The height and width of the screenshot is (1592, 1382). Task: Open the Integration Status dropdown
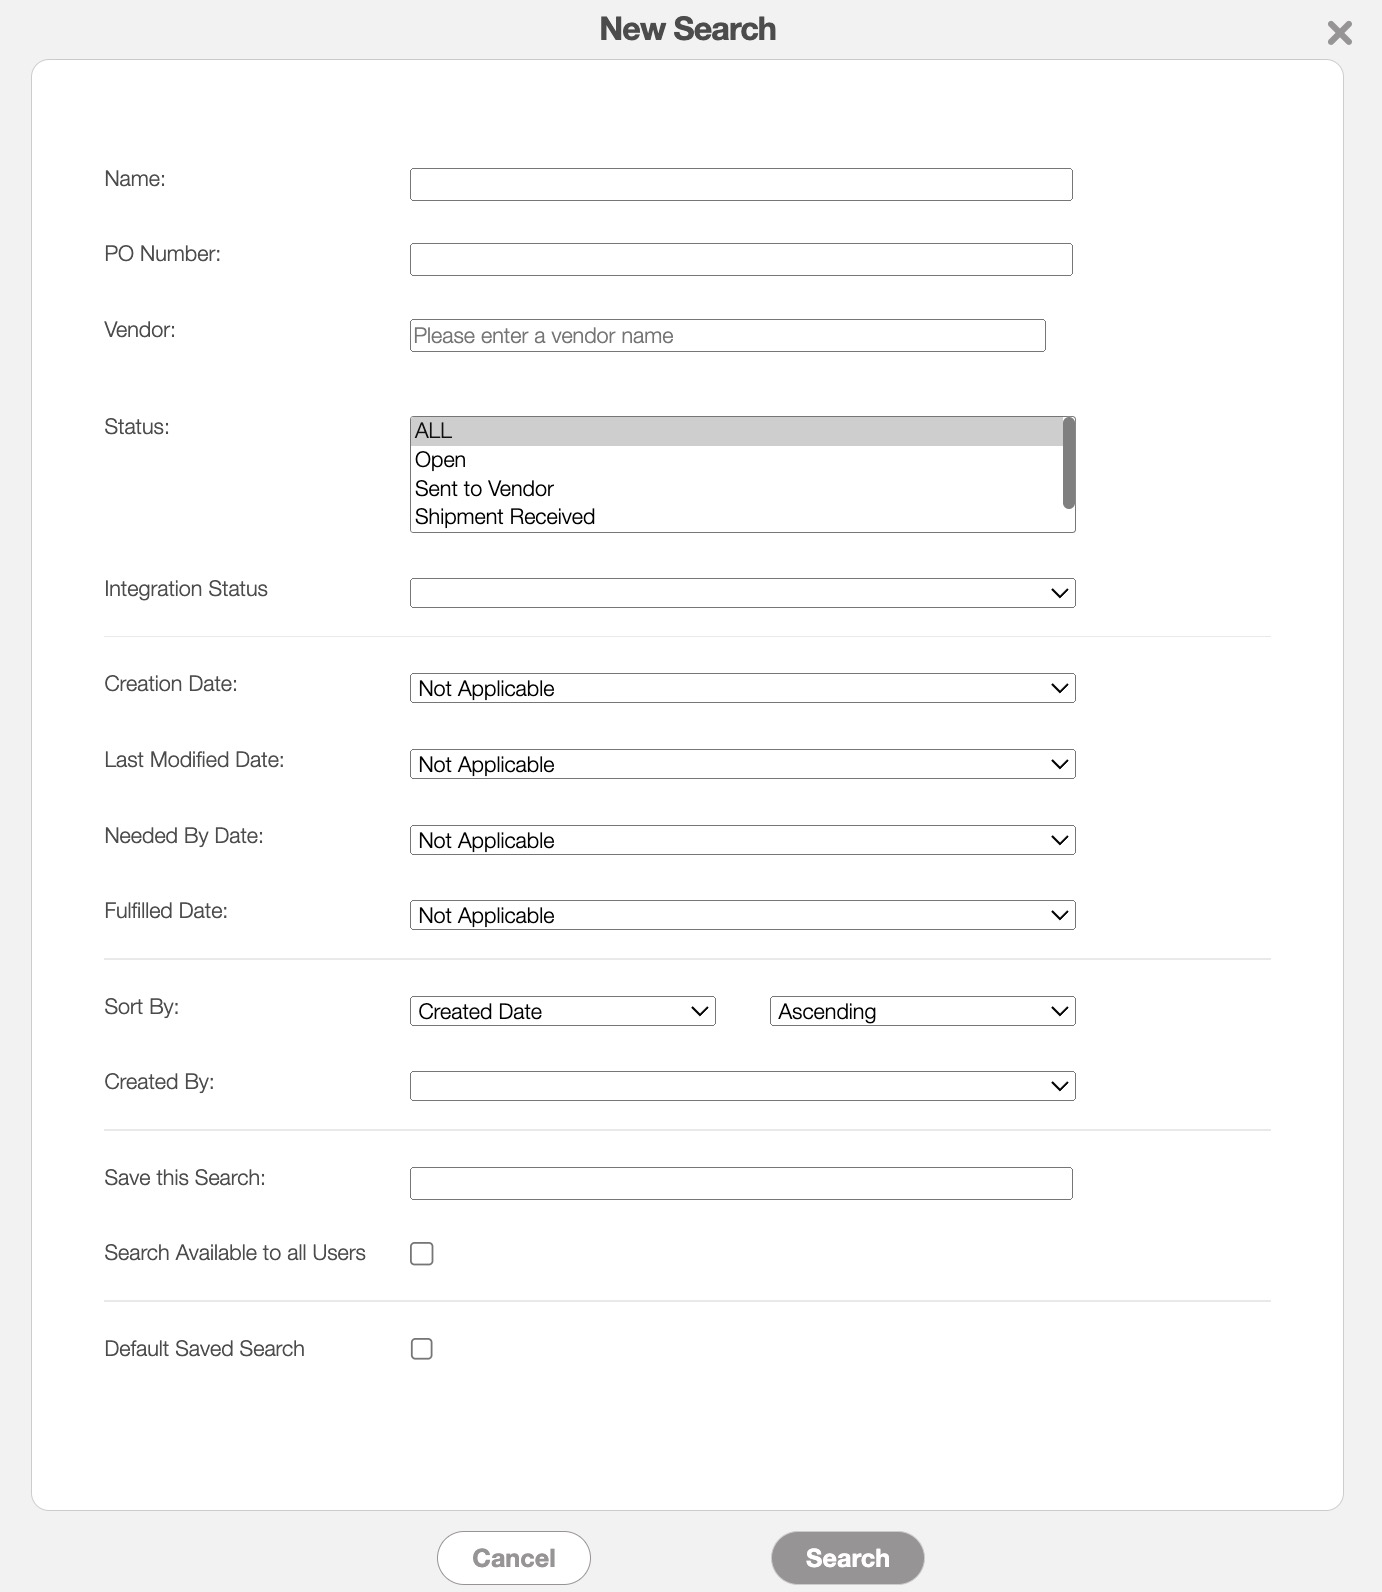click(x=742, y=593)
